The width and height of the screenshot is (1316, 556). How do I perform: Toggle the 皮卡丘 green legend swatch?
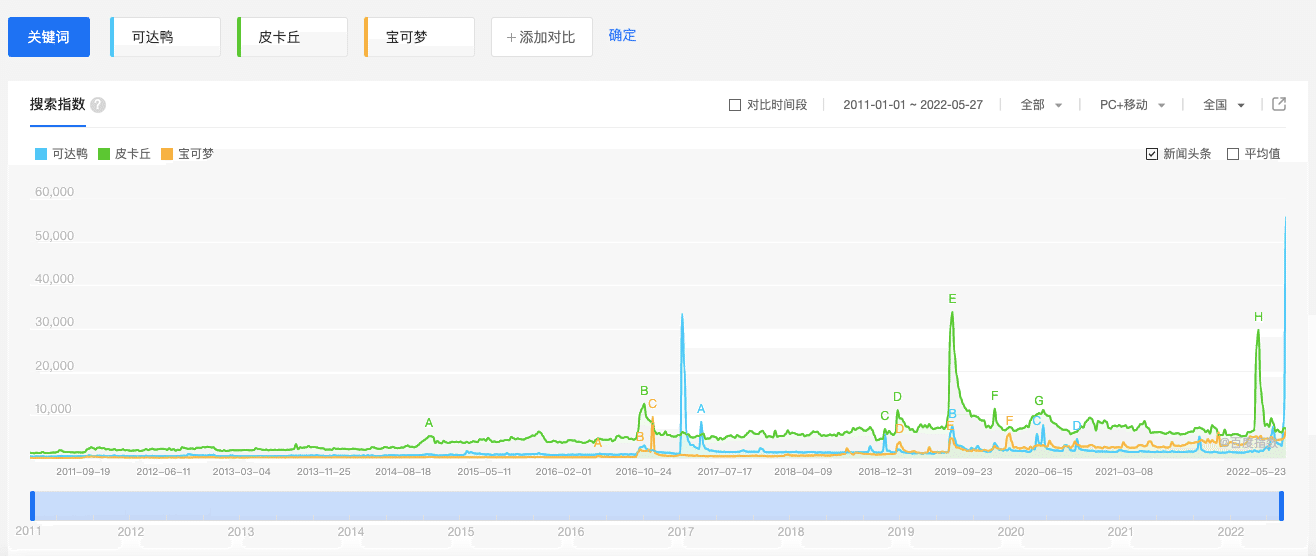click(104, 154)
